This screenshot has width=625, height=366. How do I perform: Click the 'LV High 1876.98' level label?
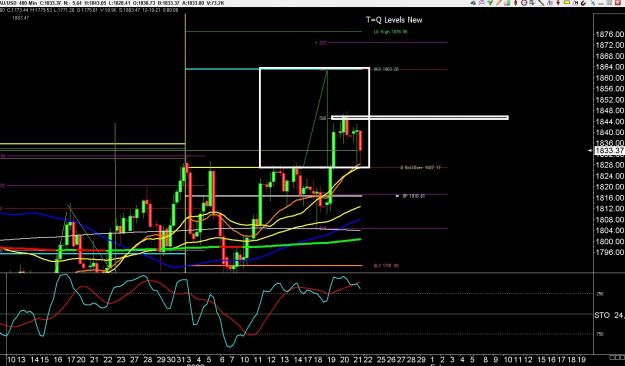click(390, 31)
